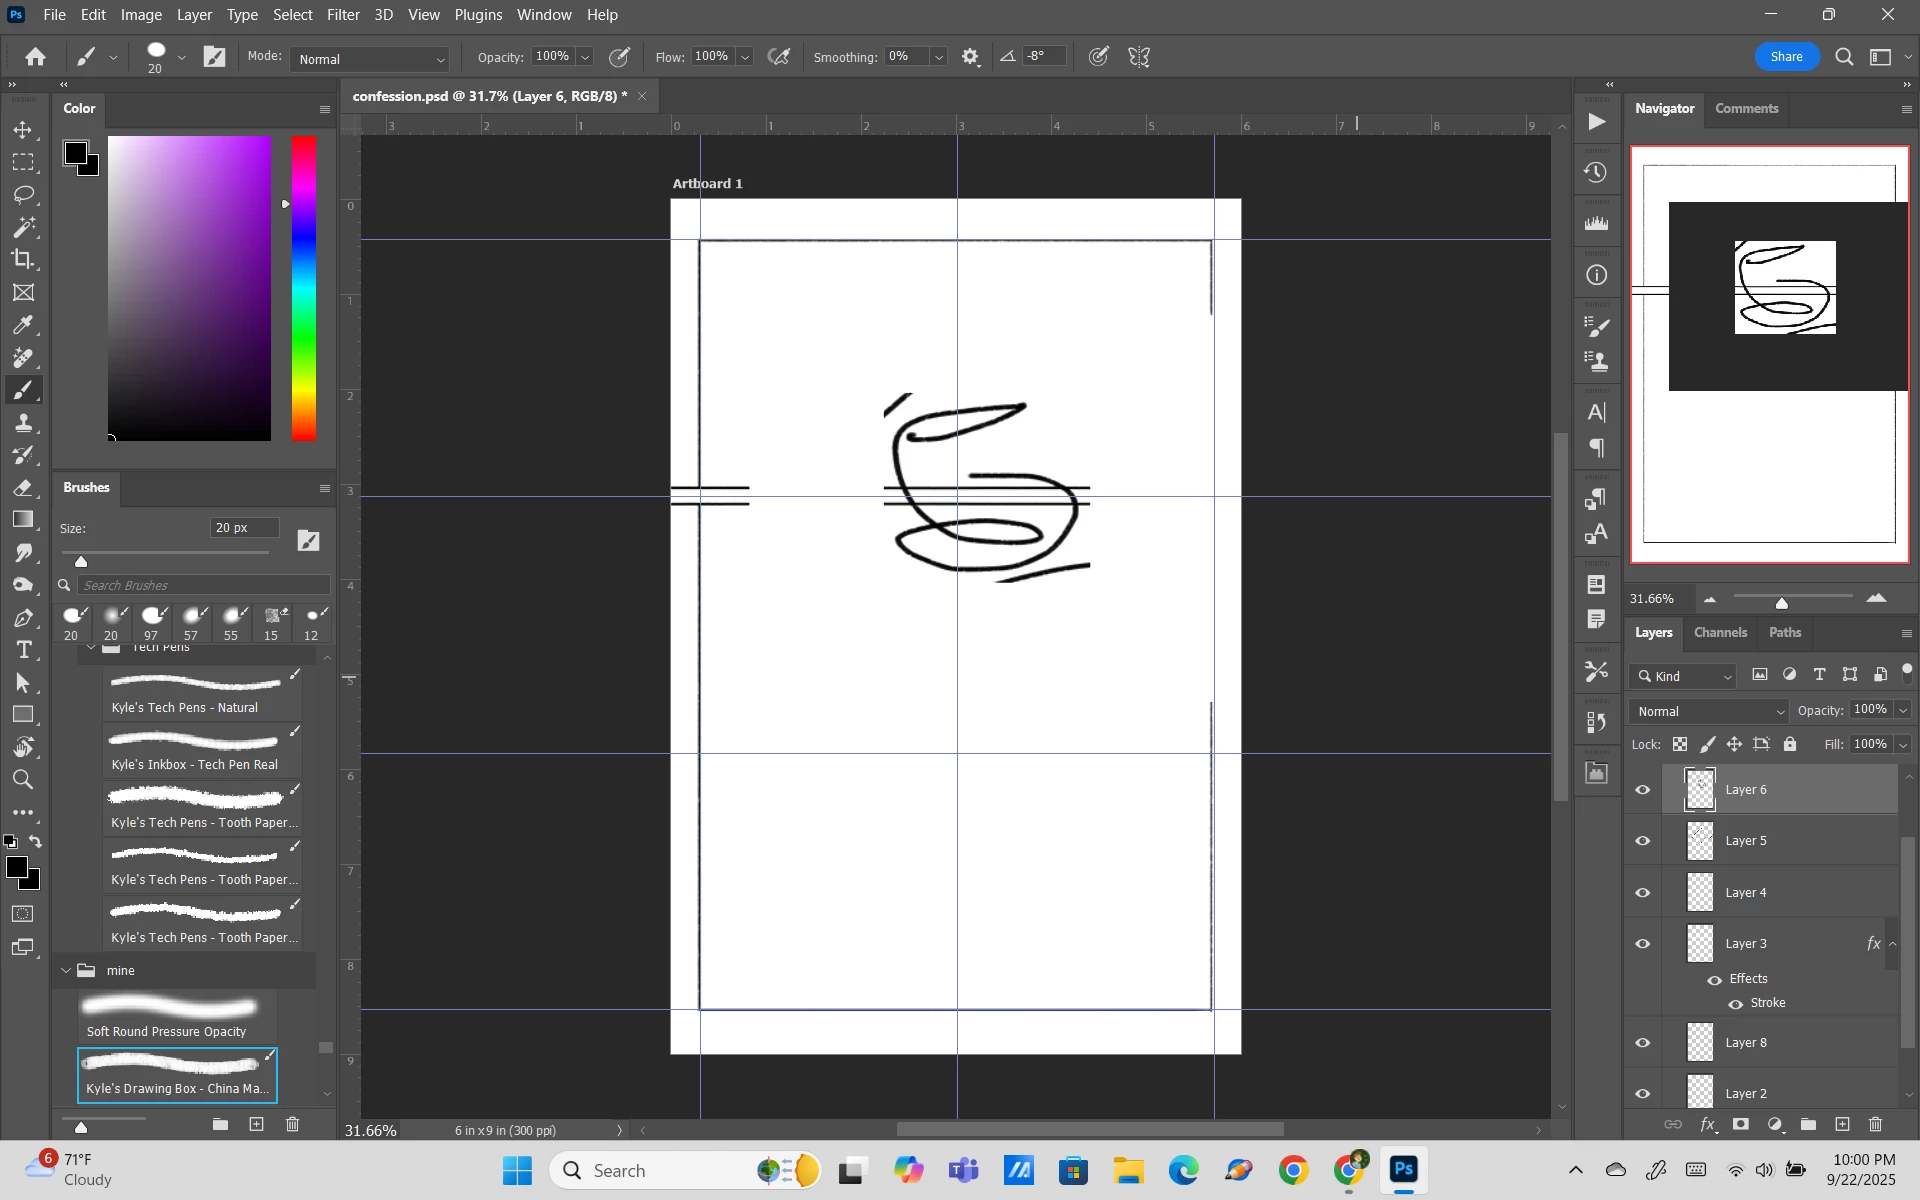Select the Lasso tool

(x=23, y=194)
